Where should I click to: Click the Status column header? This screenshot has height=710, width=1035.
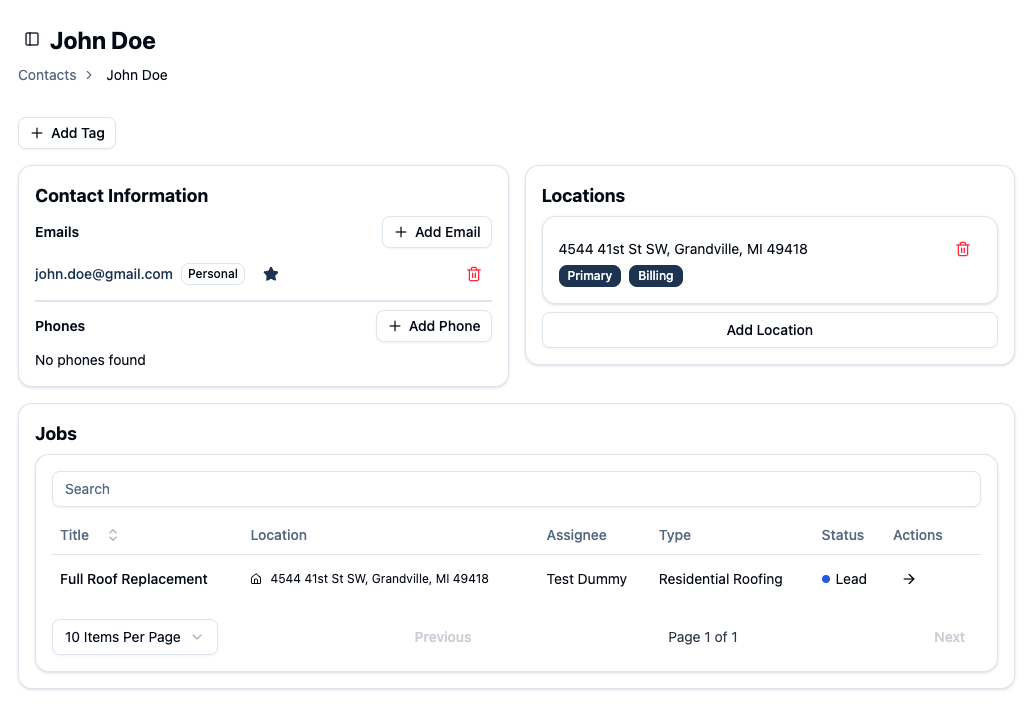click(842, 535)
